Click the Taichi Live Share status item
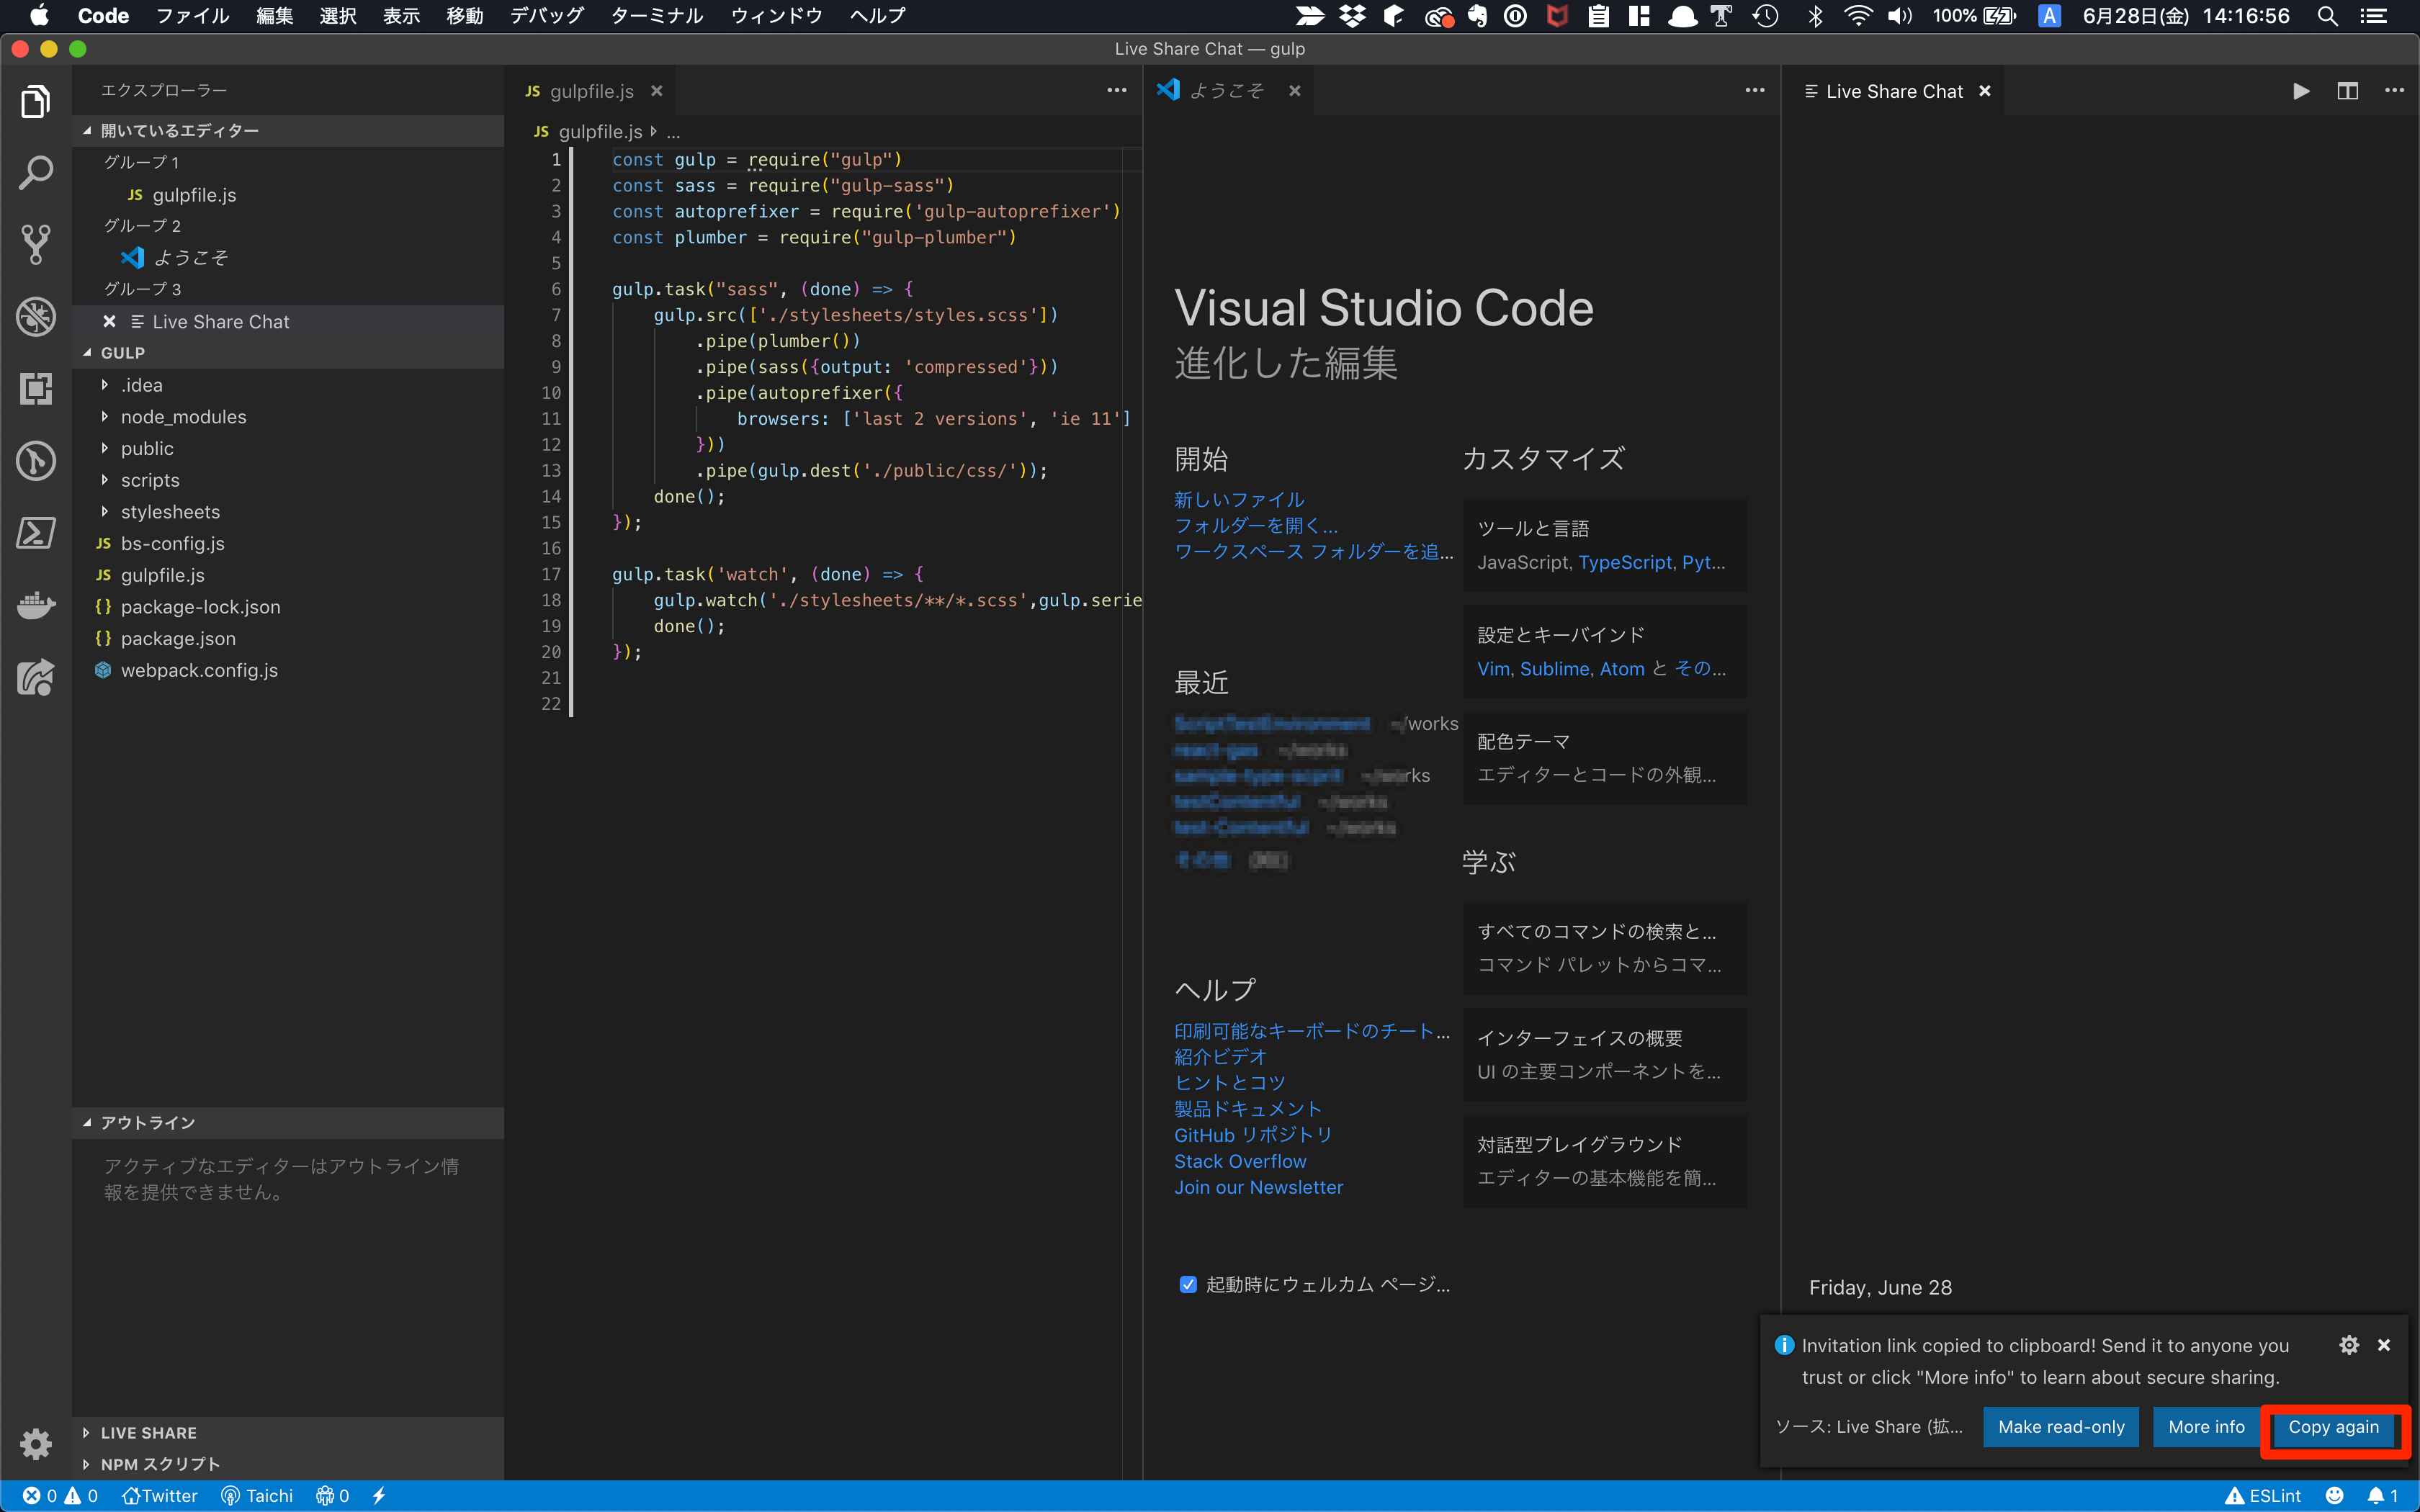Viewport: 2420px width, 1512px height. point(257,1496)
